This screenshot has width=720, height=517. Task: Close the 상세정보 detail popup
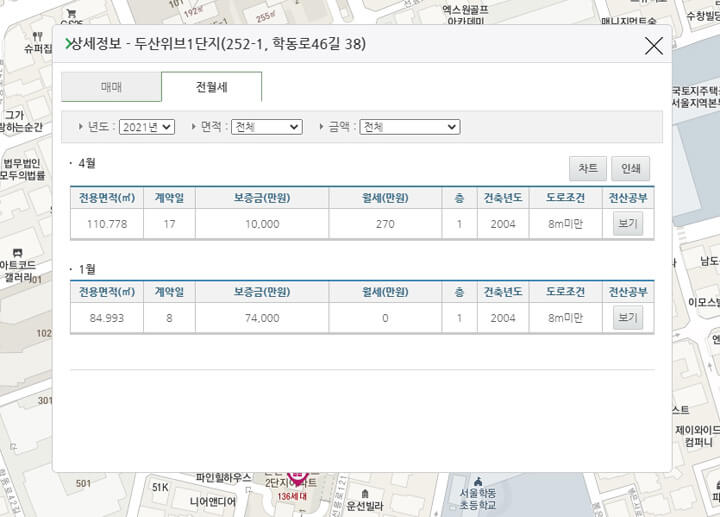(653, 46)
